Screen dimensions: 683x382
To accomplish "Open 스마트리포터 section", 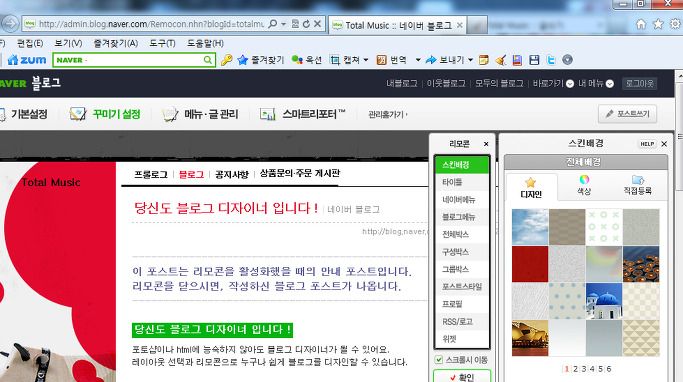I will coord(302,114).
